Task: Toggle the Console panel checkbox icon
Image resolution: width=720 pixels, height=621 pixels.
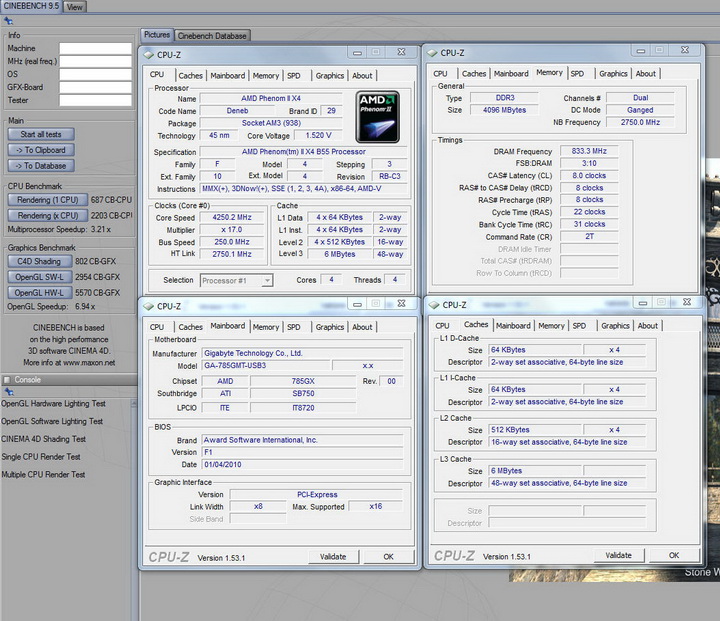Action: click(x=7, y=380)
